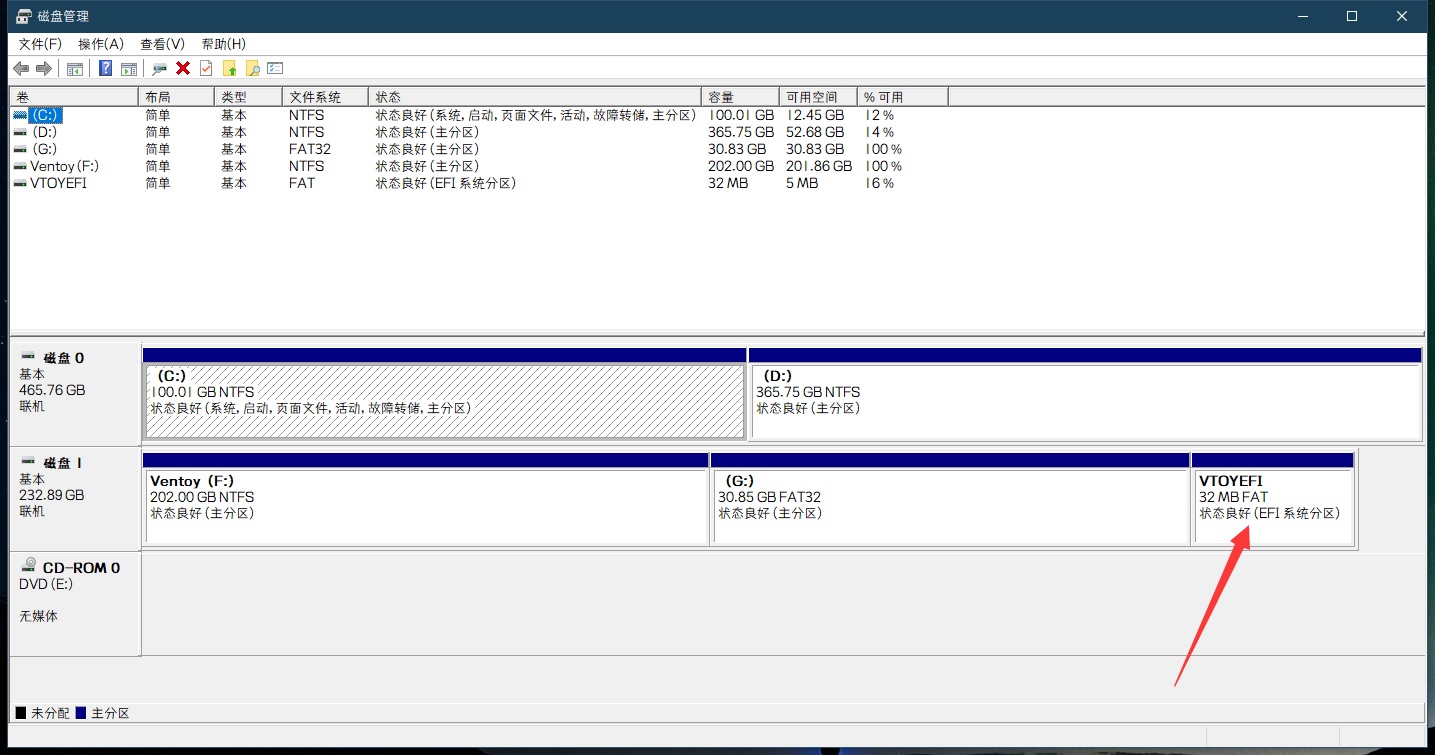
Task: Toggle the show/hide action pane icon
Action: [x=129, y=68]
